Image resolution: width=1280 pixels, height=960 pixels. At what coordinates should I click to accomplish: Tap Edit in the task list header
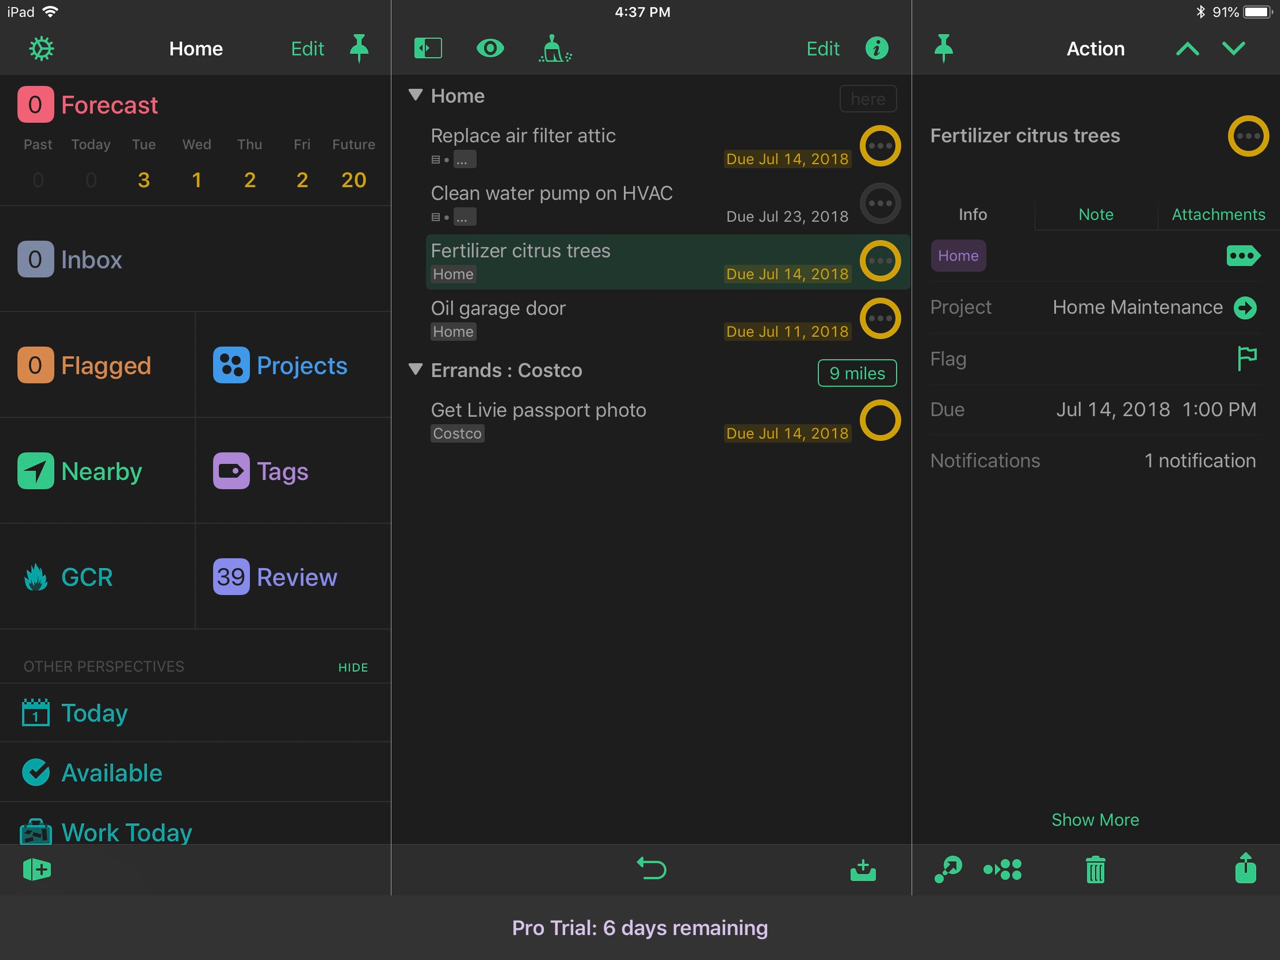click(823, 48)
